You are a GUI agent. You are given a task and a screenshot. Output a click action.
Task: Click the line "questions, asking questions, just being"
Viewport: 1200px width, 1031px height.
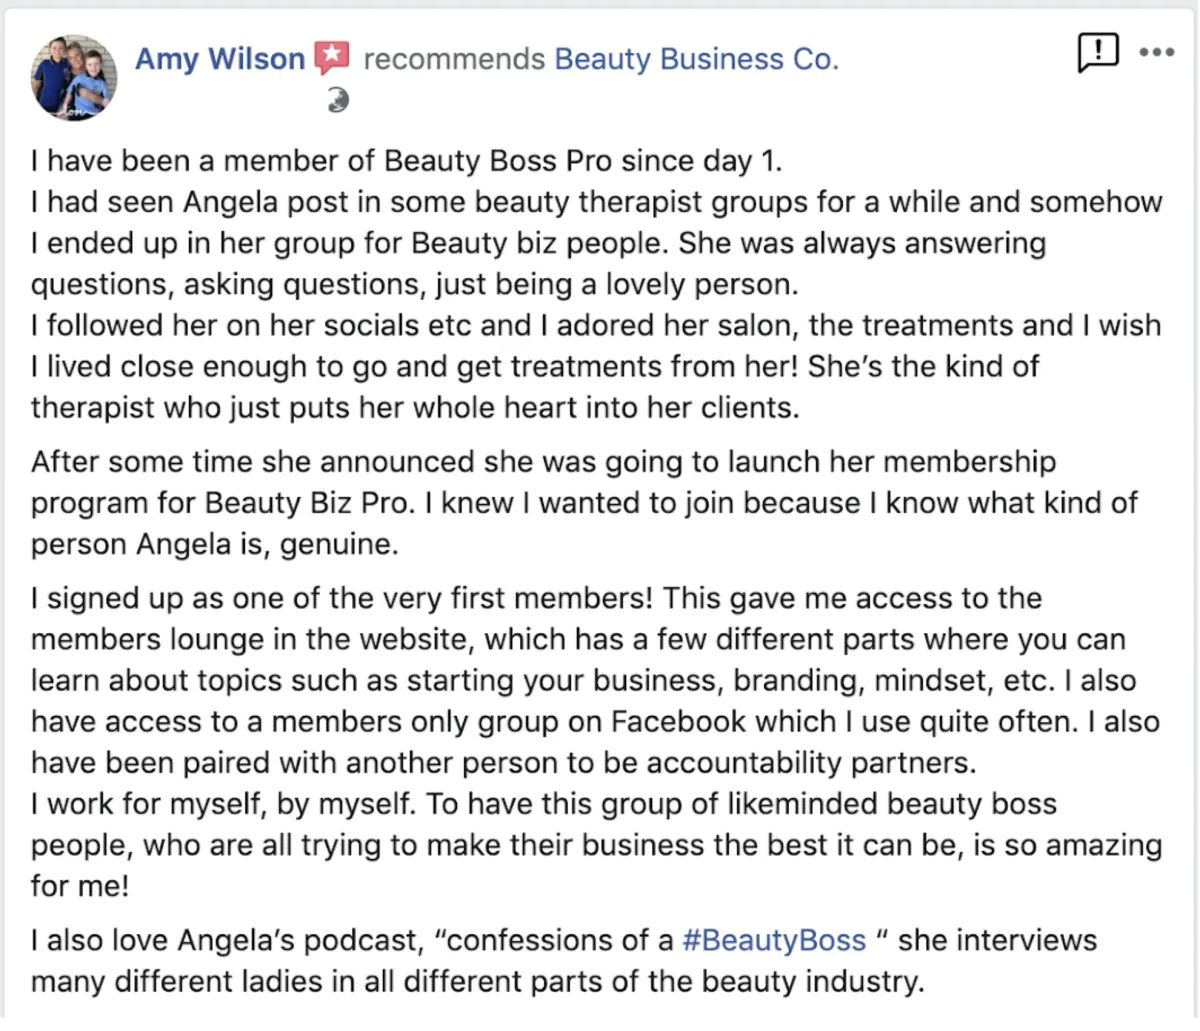click(414, 284)
